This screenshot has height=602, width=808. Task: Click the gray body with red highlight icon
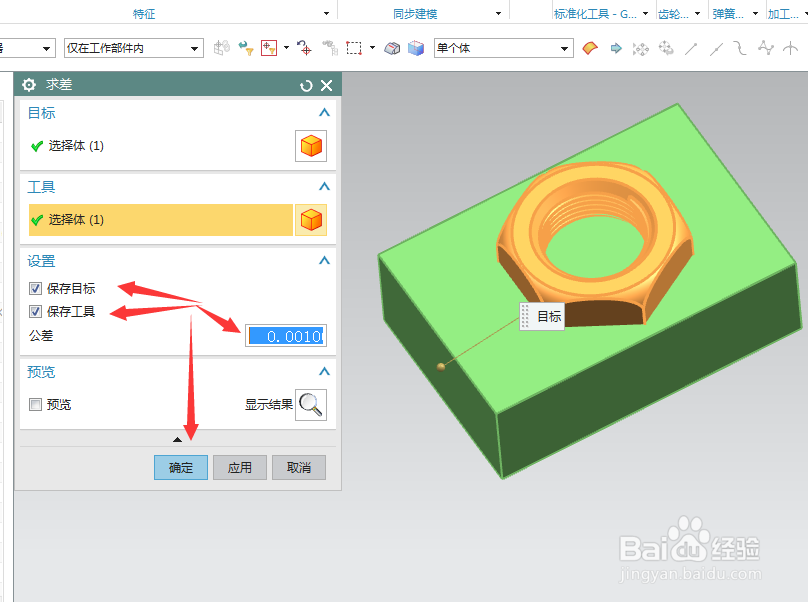pos(392,48)
